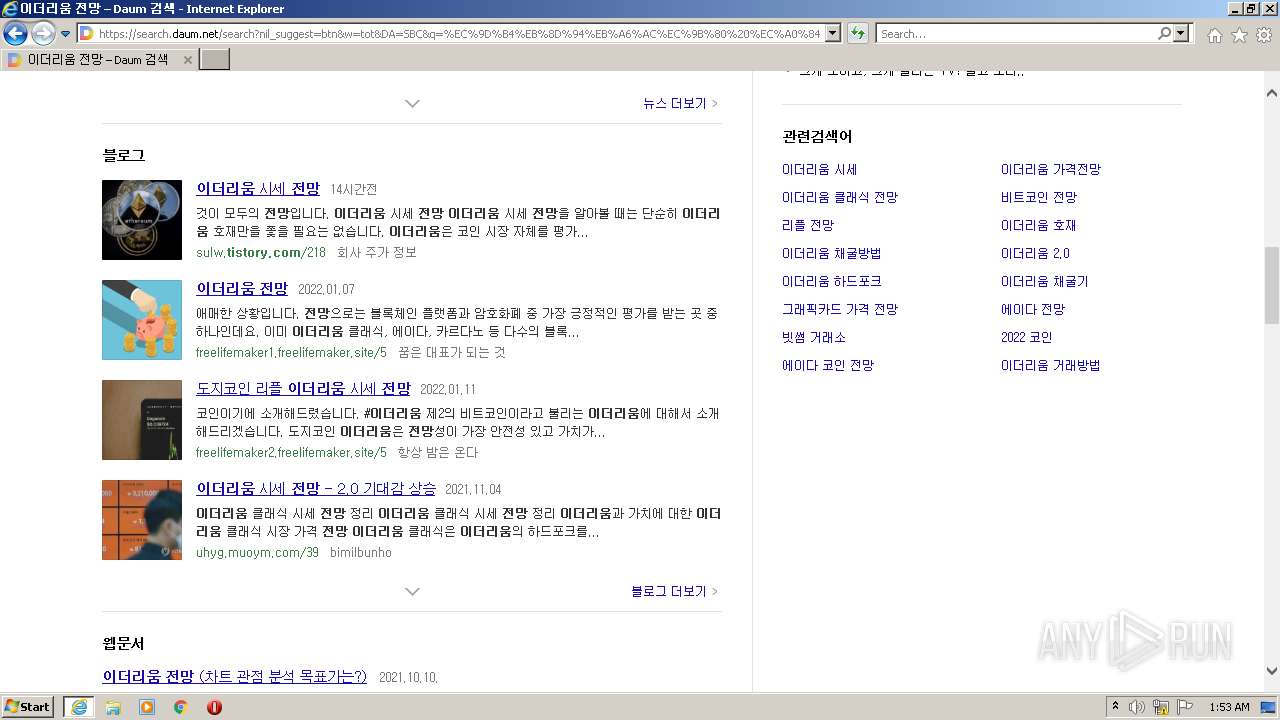Image resolution: width=1280 pixels, height=720 pixels.
Task: Click the browser Search box
Action: click(1016, 34)
